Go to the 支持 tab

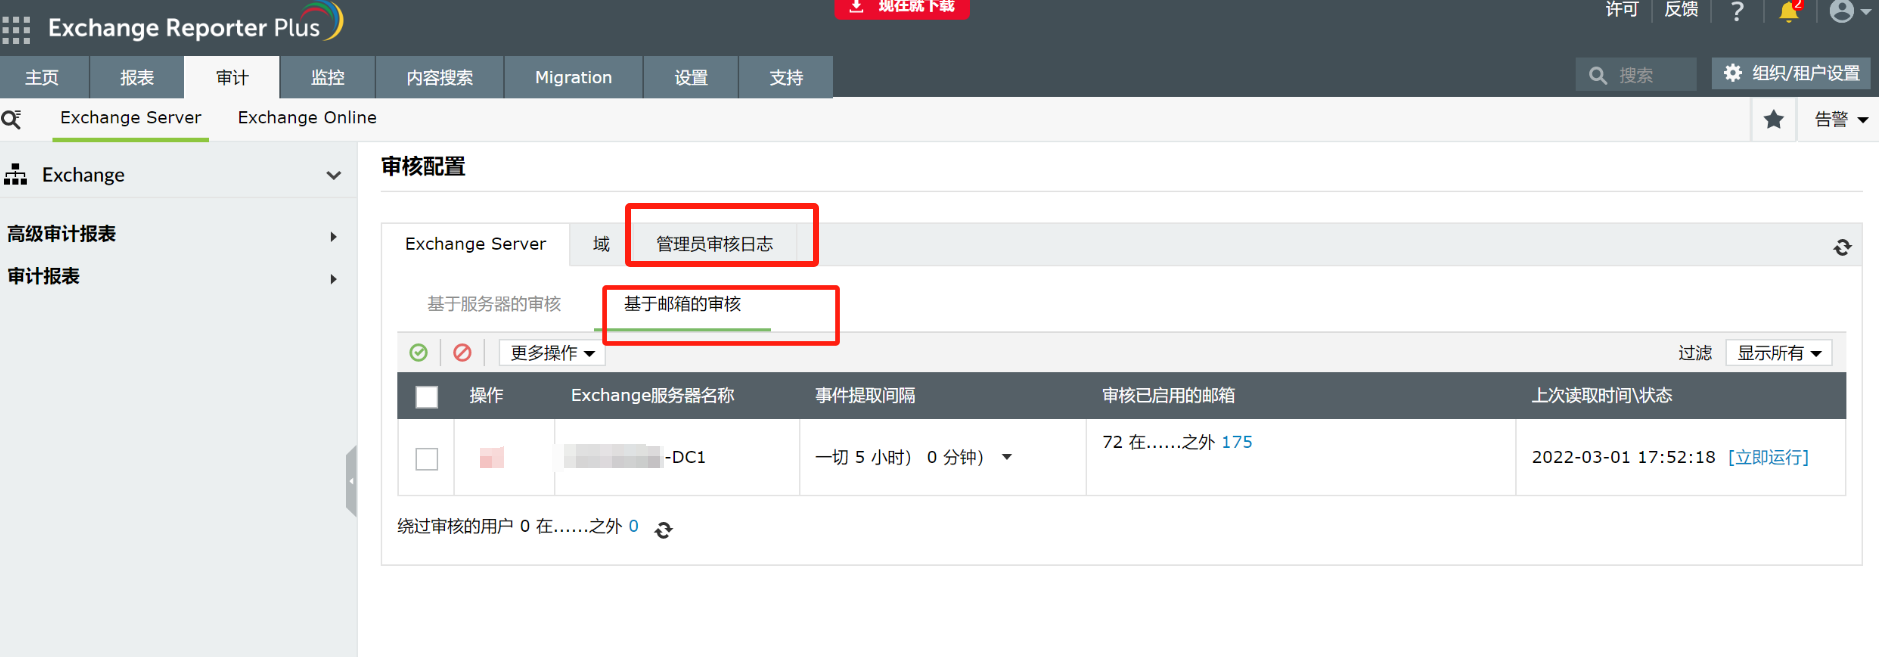click(x=786, y=77)
